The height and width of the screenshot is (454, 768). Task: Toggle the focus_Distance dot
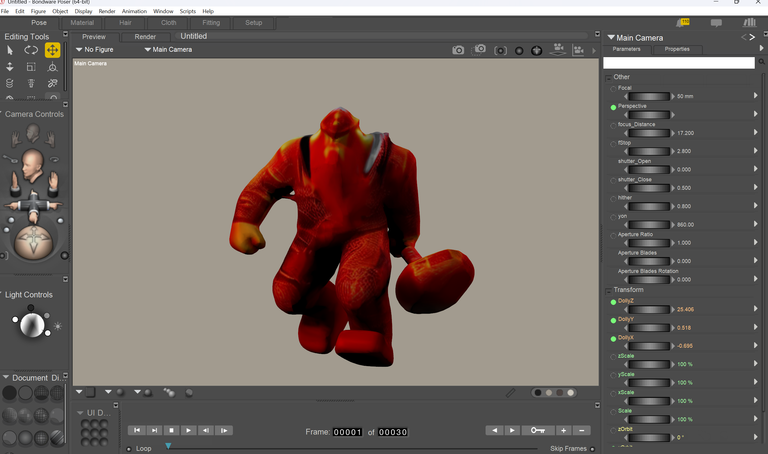[x=613, y=126]
